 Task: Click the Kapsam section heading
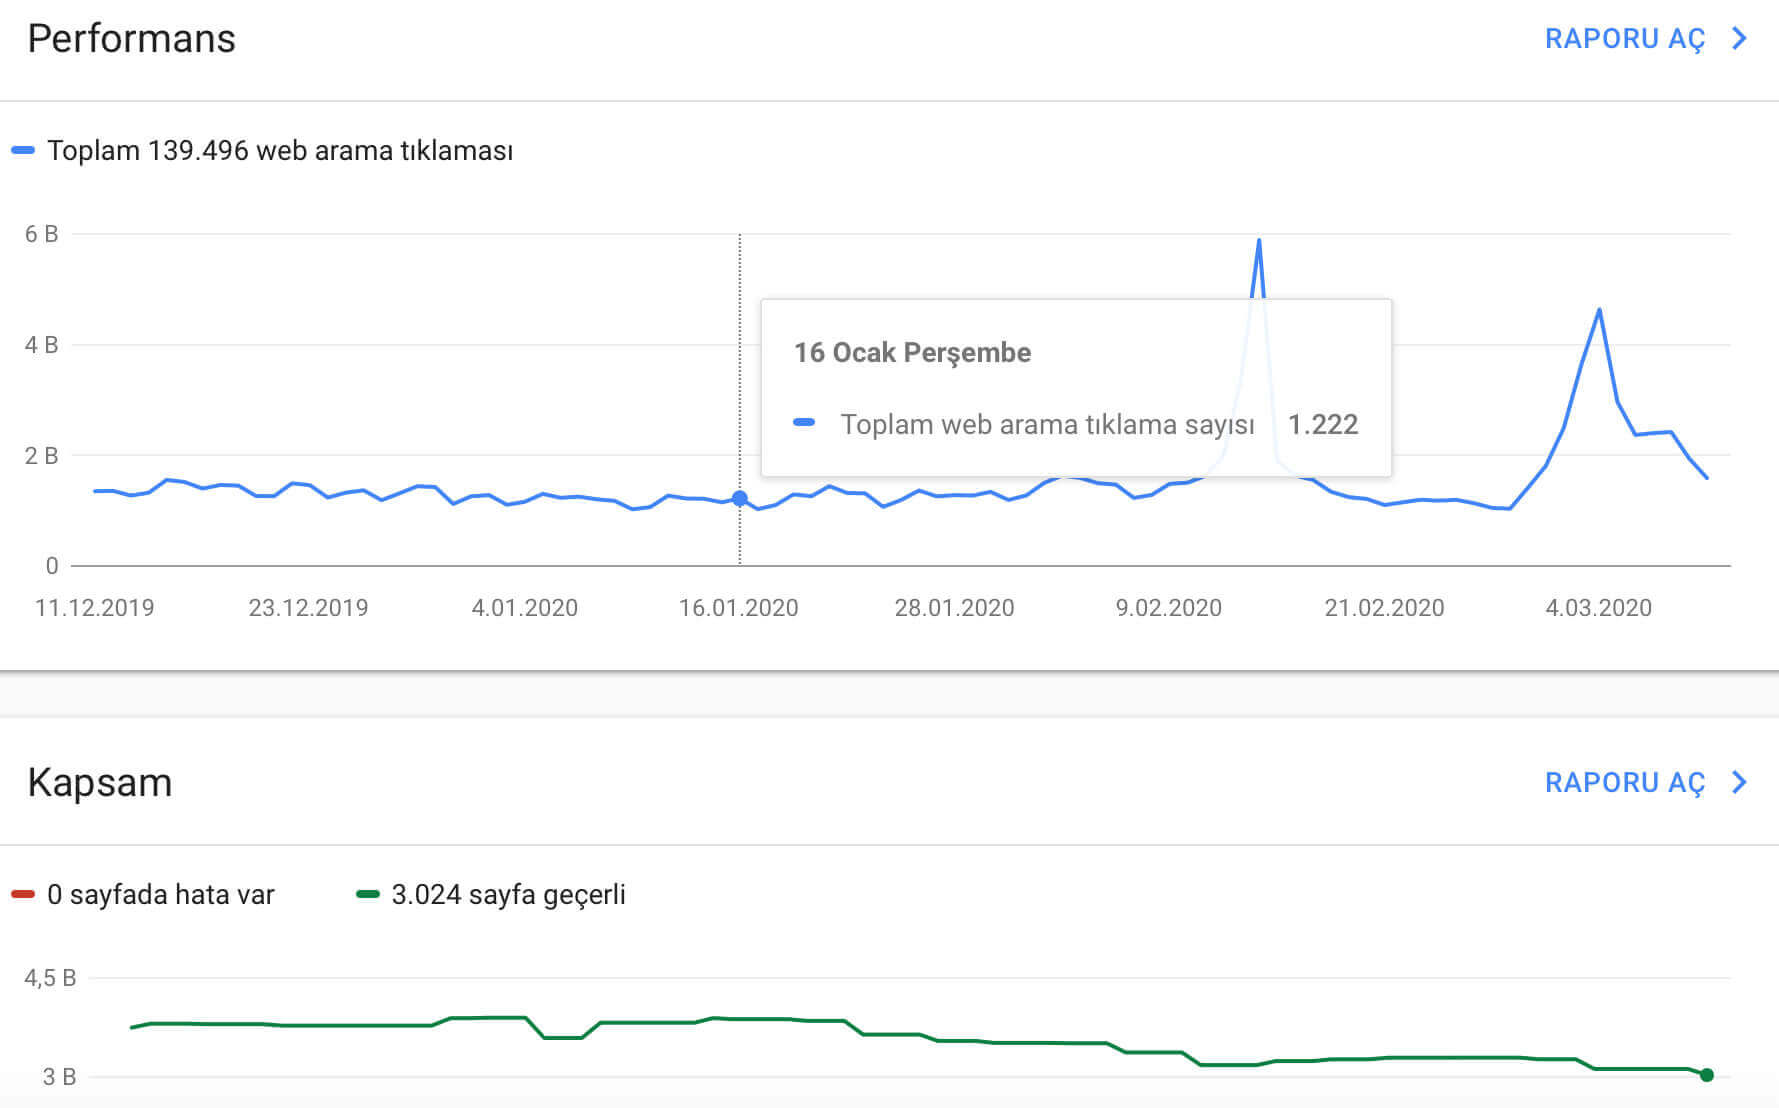[100, 782]
